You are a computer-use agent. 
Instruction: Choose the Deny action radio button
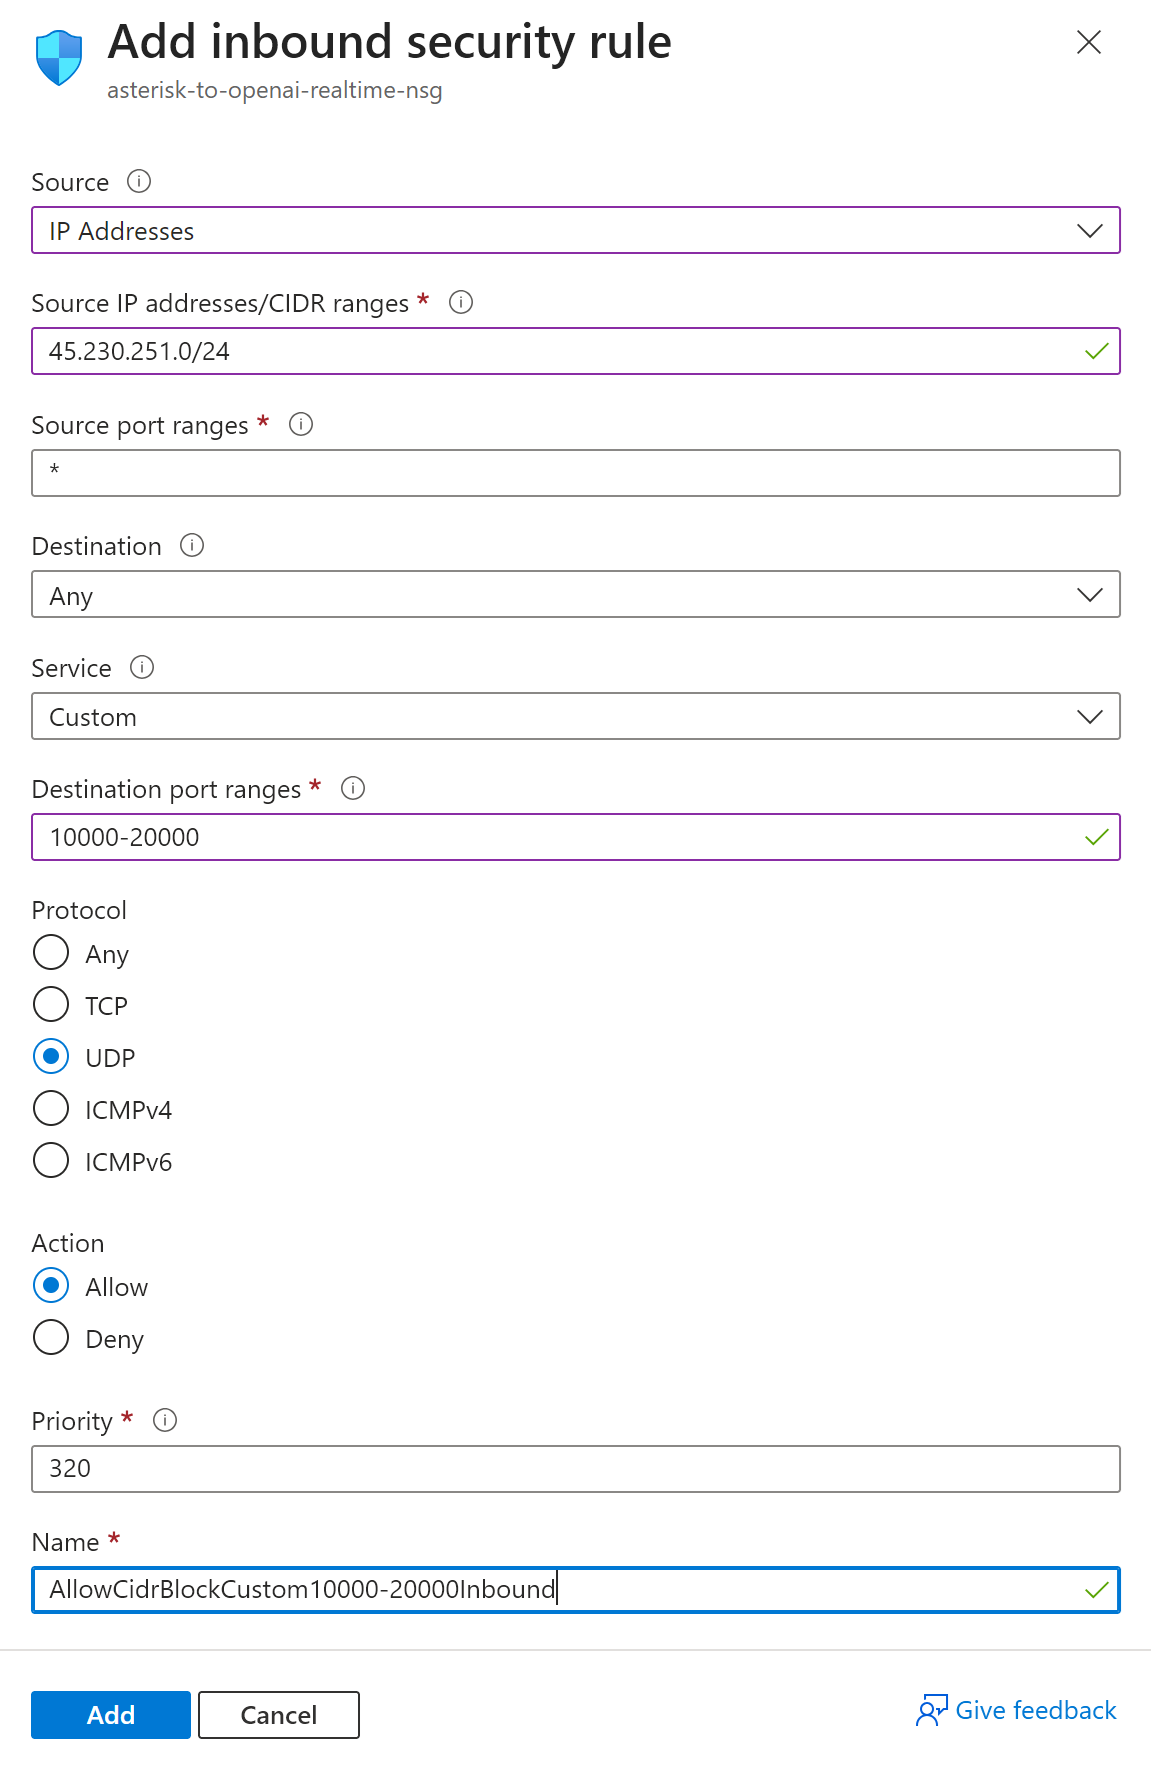click(51, 1337)
